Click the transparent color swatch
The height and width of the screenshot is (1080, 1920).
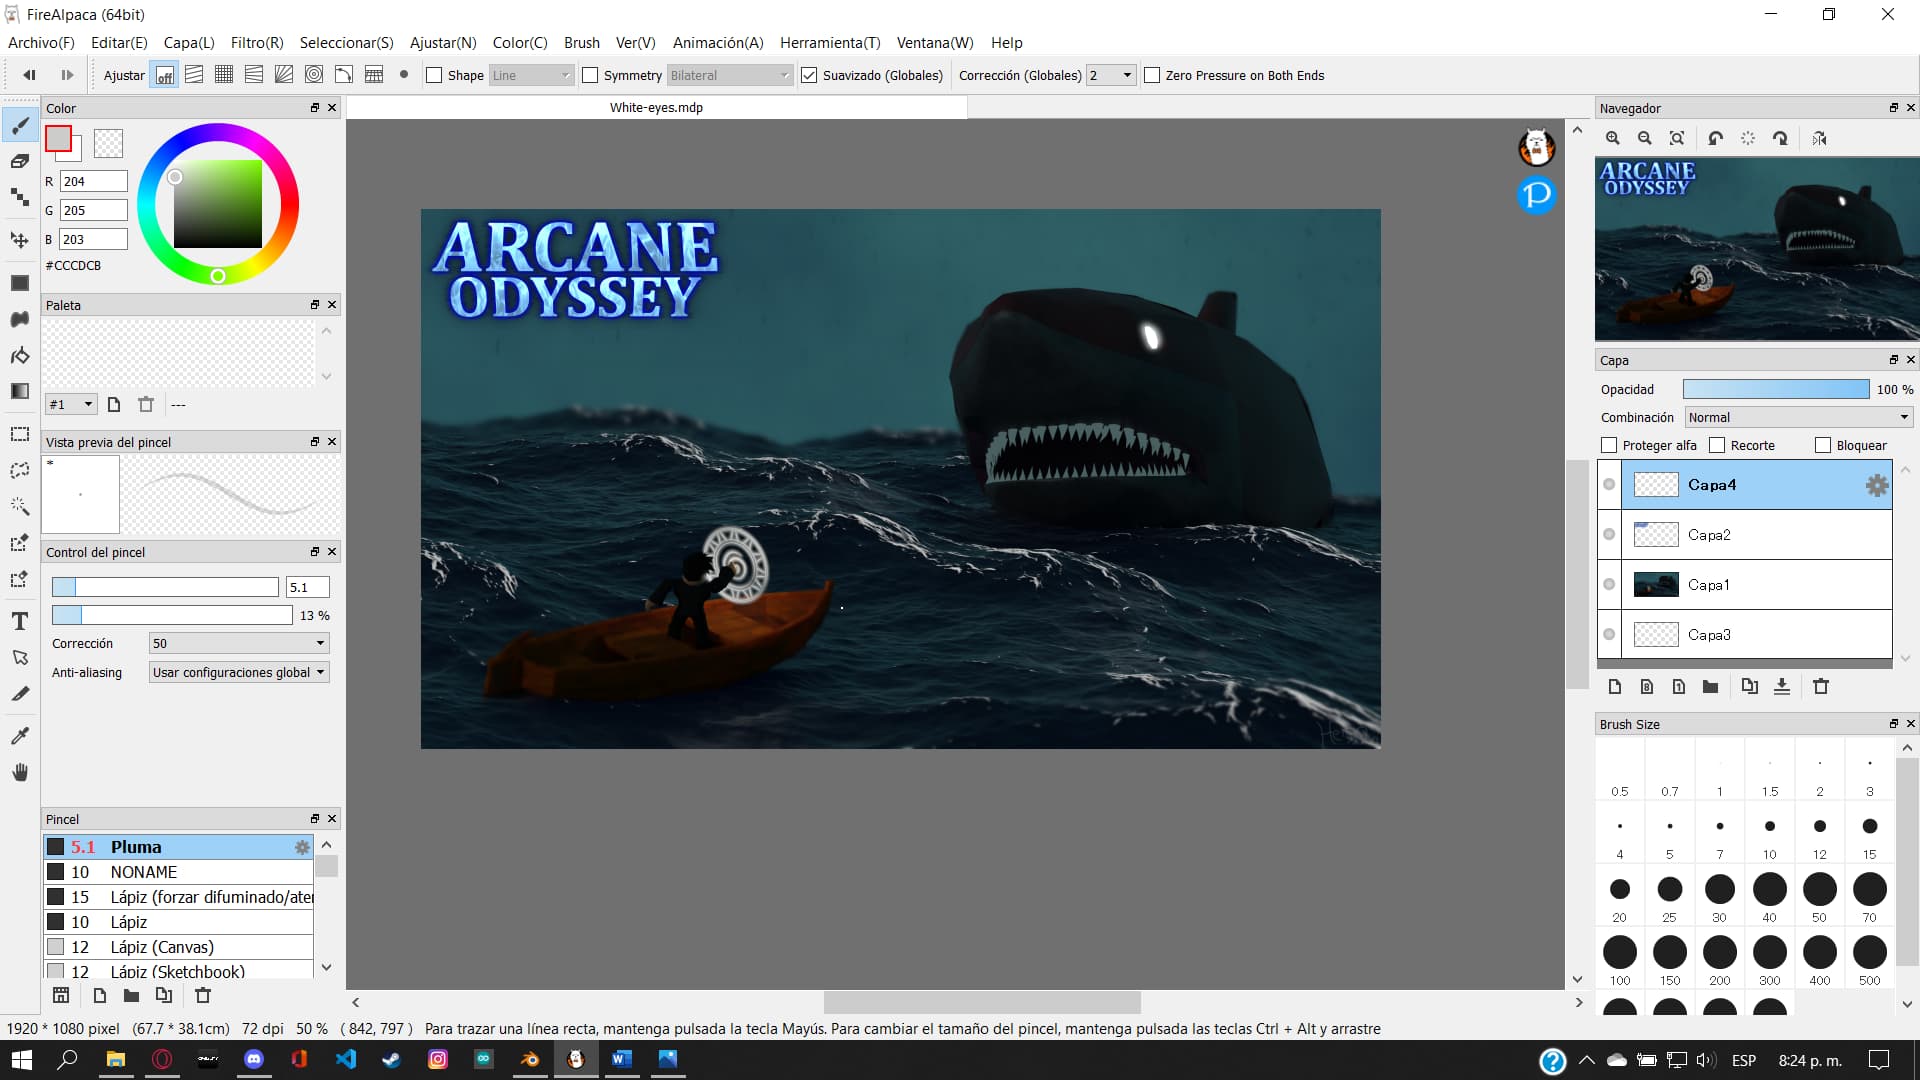108,143
